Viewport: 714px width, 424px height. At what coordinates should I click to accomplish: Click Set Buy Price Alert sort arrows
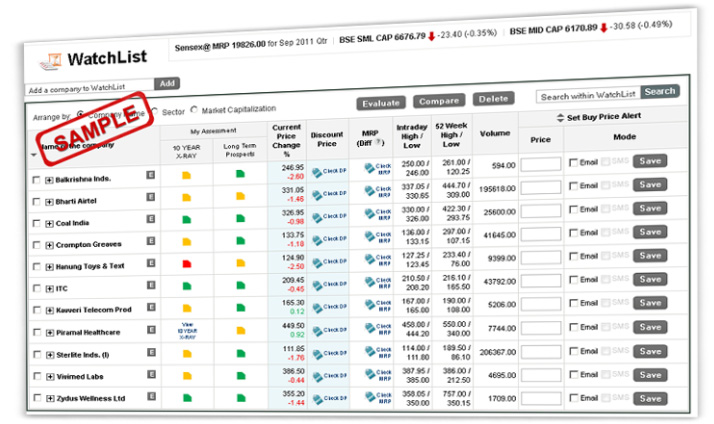tap(560, 118)
